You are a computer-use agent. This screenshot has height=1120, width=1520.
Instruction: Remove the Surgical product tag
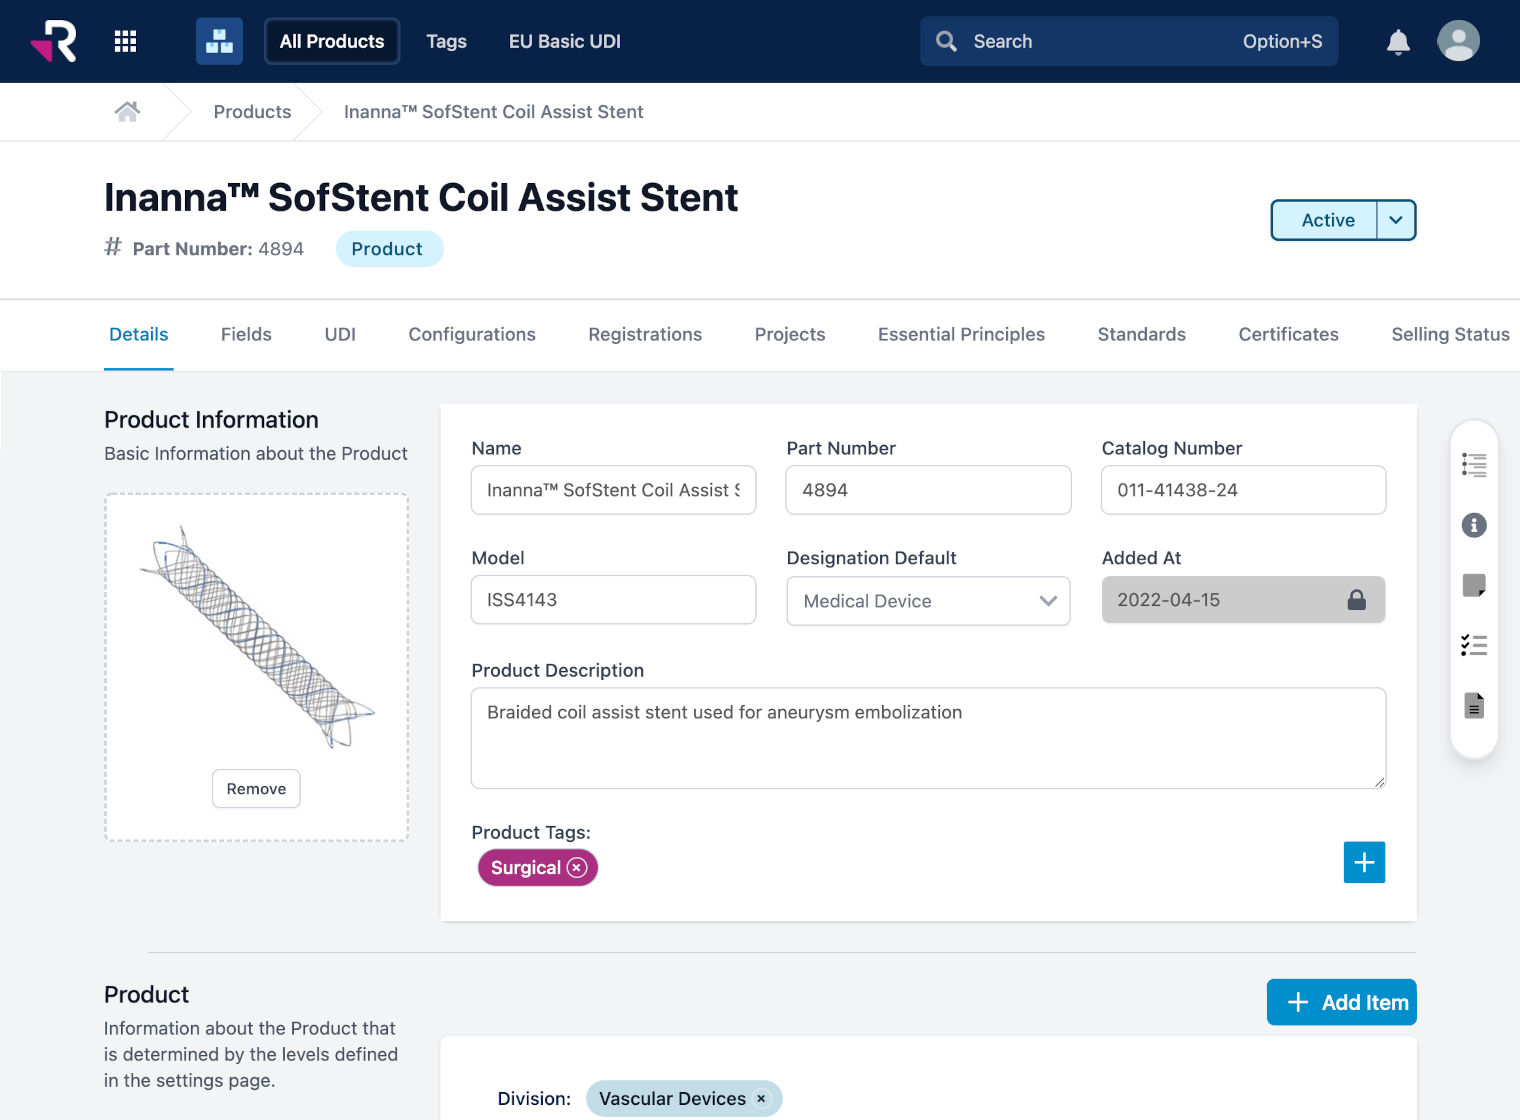point(577,868)
